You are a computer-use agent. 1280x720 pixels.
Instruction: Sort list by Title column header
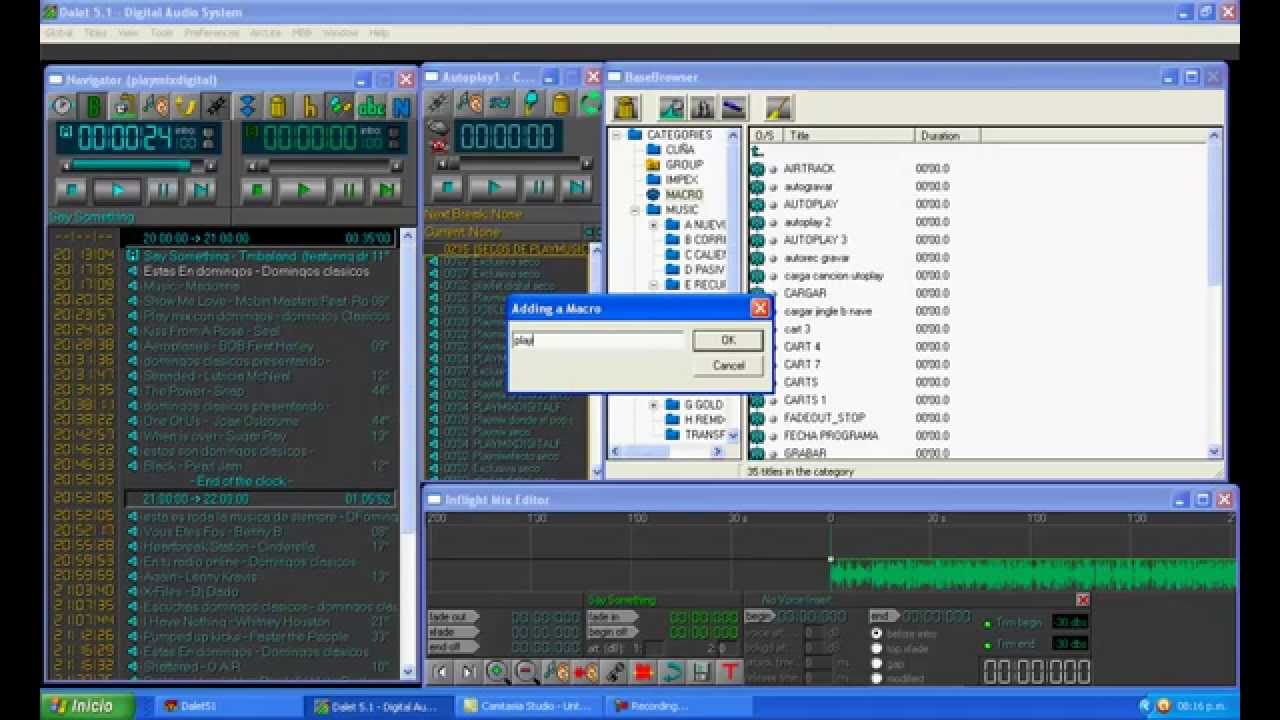(x=848, y=135)
